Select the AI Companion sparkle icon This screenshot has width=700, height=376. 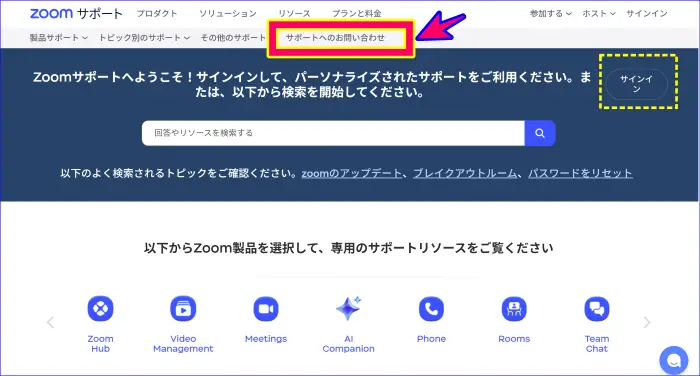349,309
